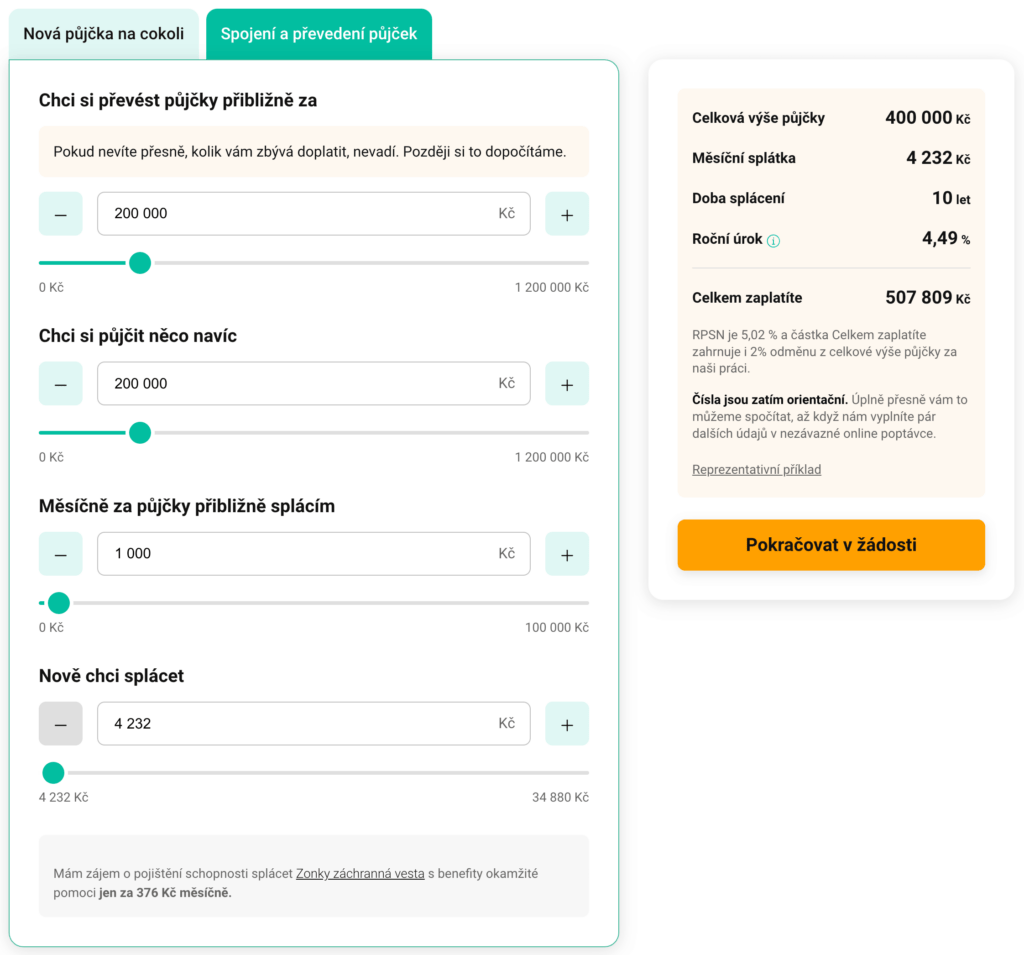Edit the 4 232 Kč new payment field

pyautogui.click(x=313, y=723)
